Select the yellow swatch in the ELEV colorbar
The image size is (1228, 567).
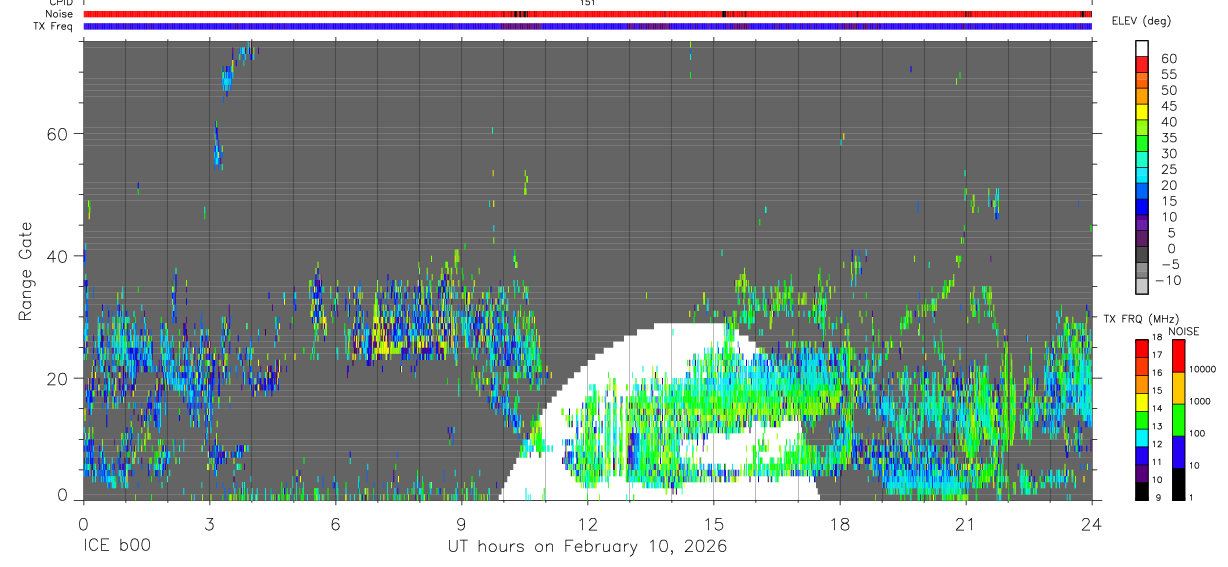pos(1142,112)
